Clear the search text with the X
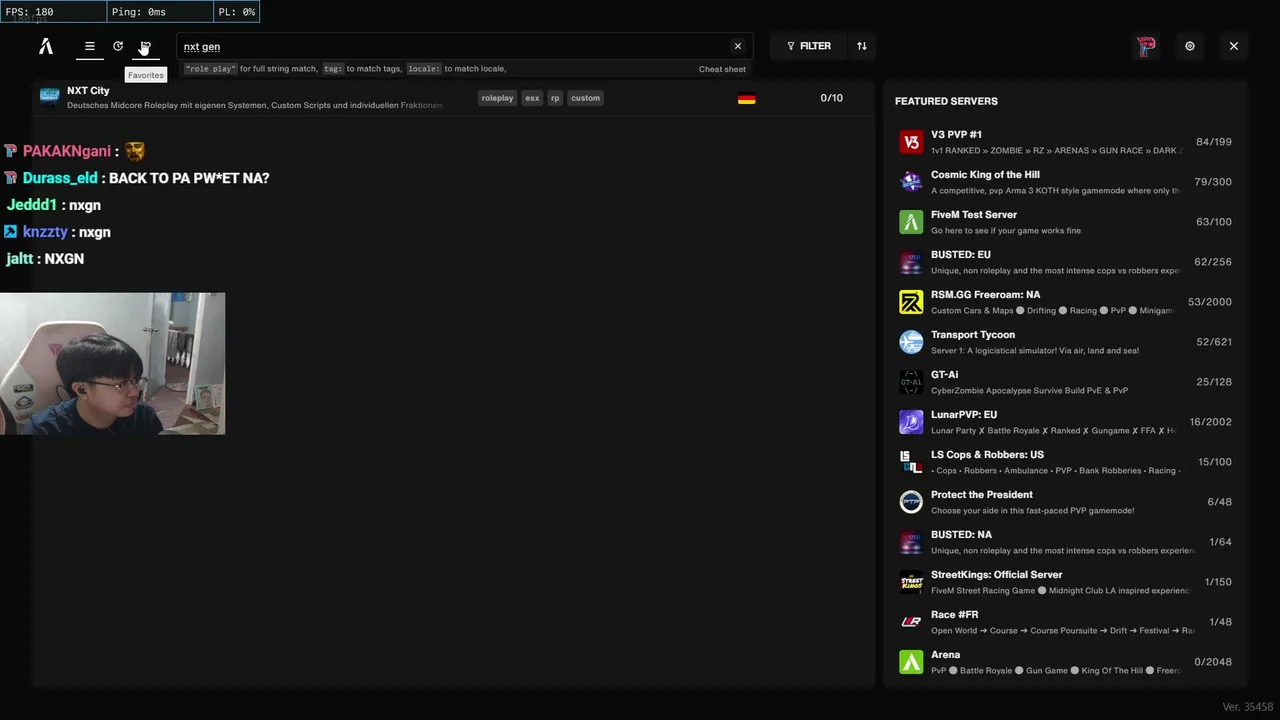The image size is (1280, 720). point(738,46)
